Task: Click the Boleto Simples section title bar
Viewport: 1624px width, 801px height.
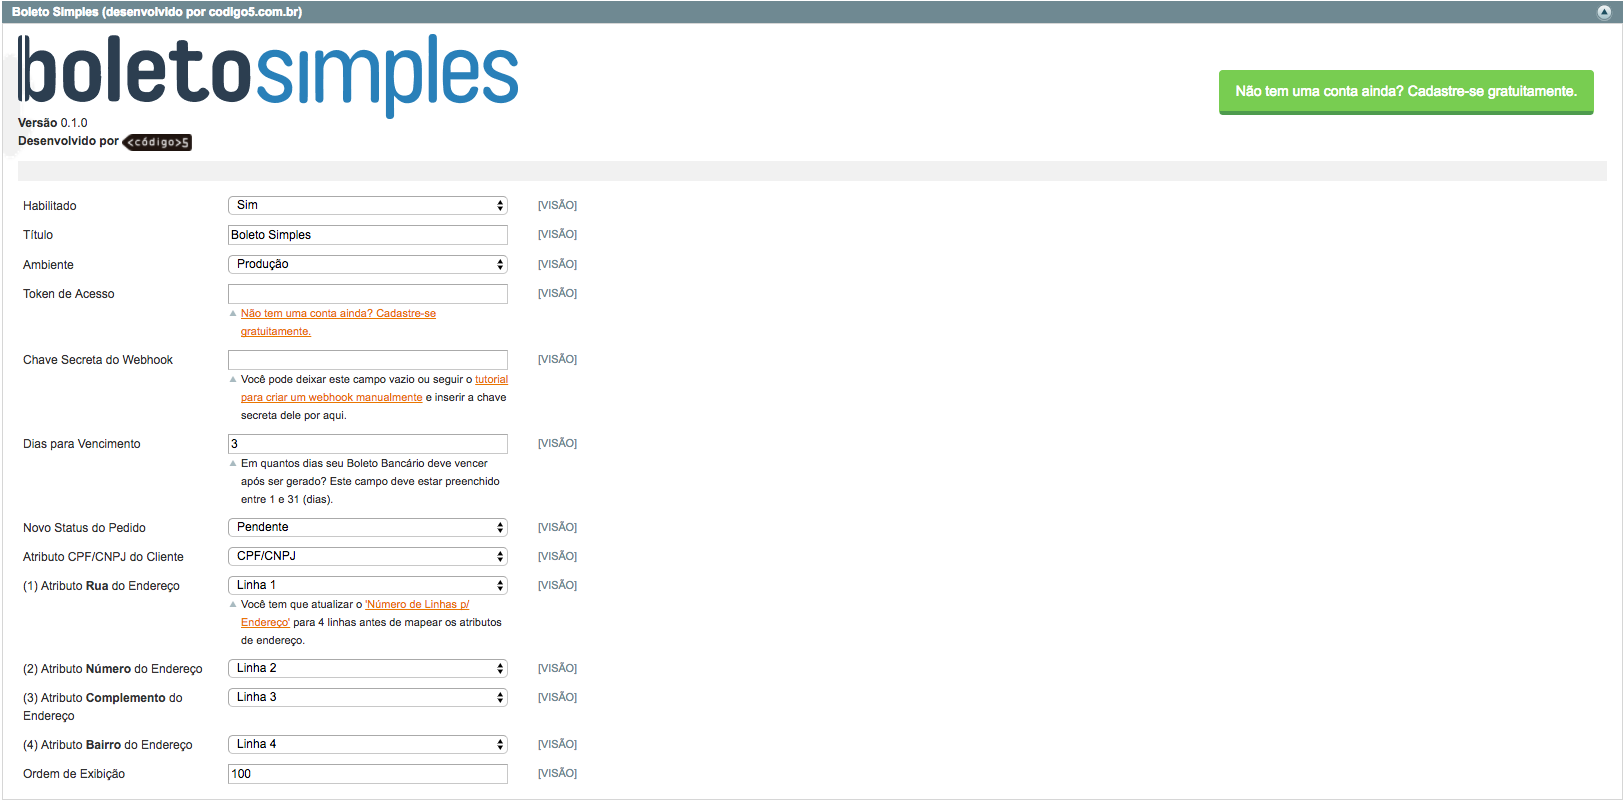Action: [x=812, y=12]
